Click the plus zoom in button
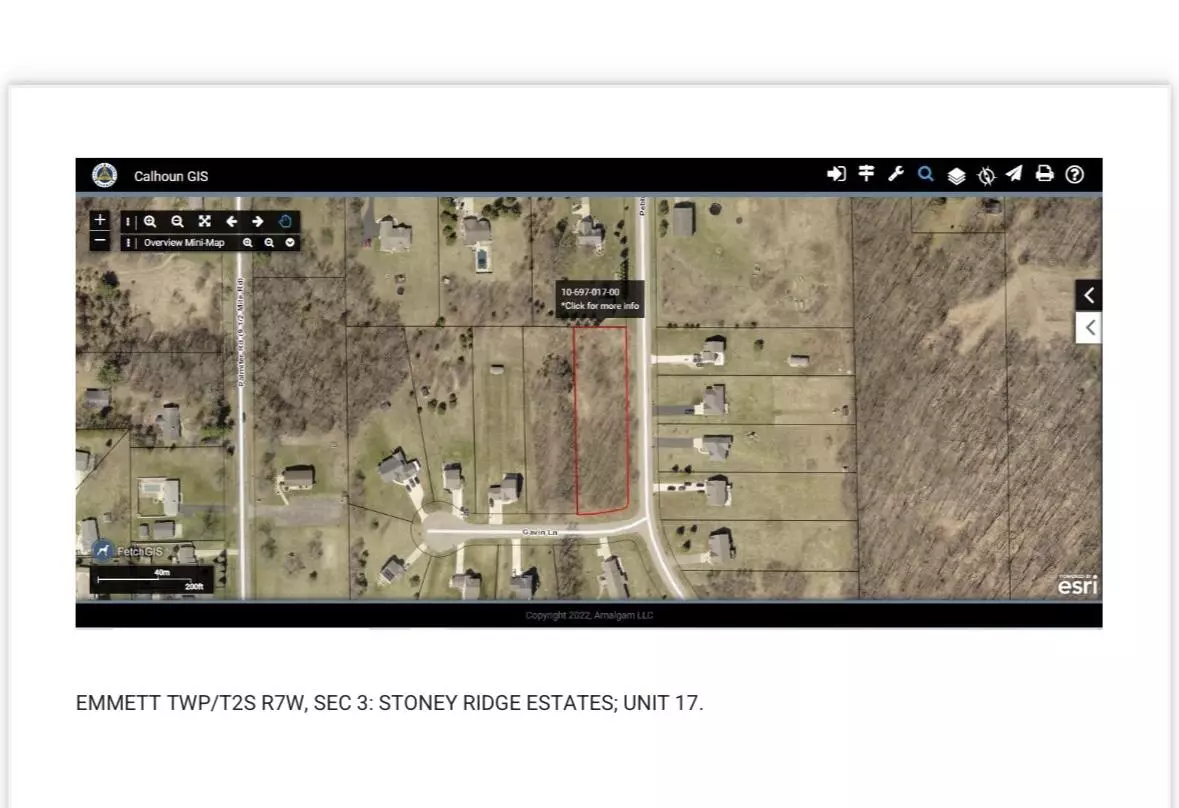Viewport: 1179px width, 808px height. [99, 220]
